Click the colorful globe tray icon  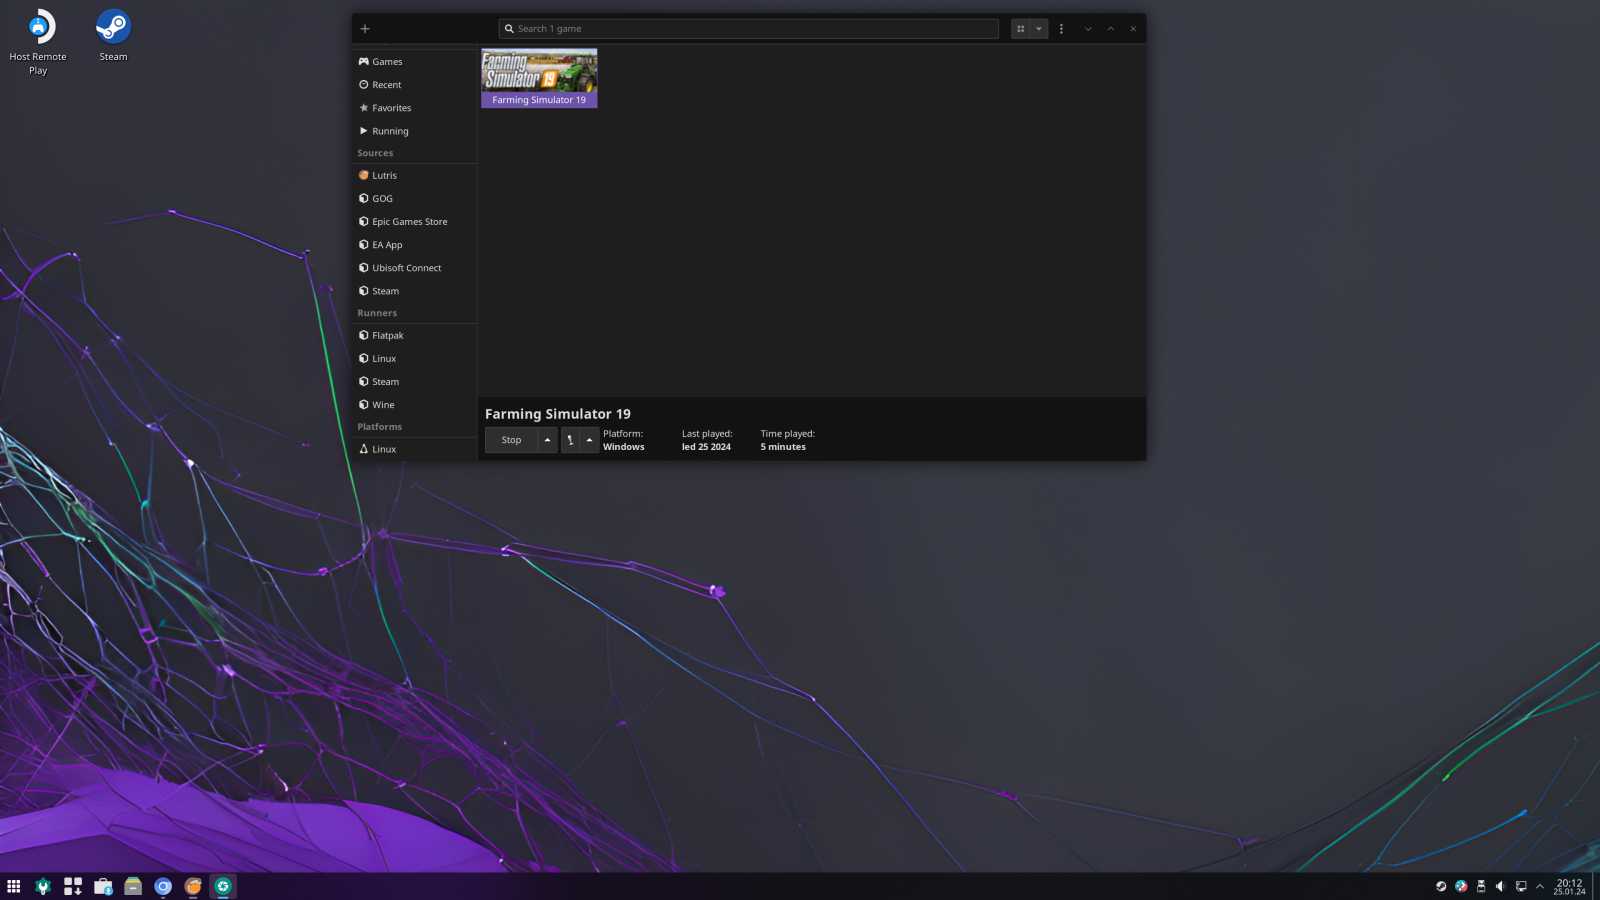tap(1461, 886)
